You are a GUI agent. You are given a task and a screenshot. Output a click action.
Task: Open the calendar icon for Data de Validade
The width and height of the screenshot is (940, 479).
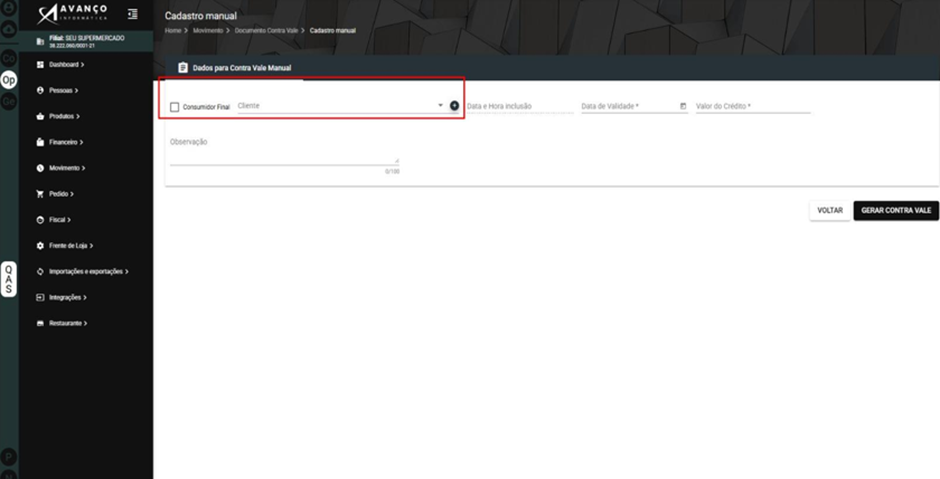683,106
